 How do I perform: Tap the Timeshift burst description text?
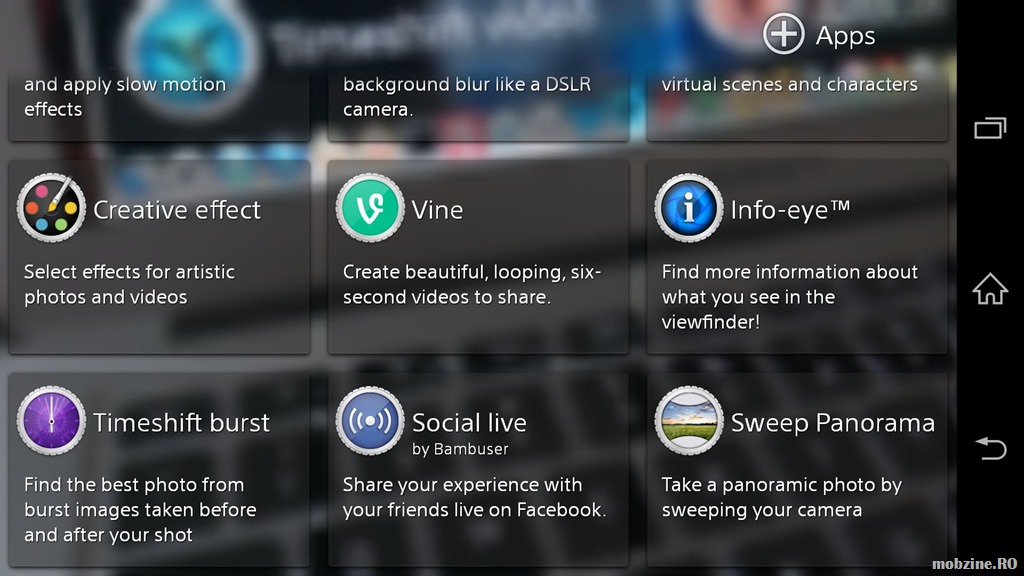(x=140, y=510)
